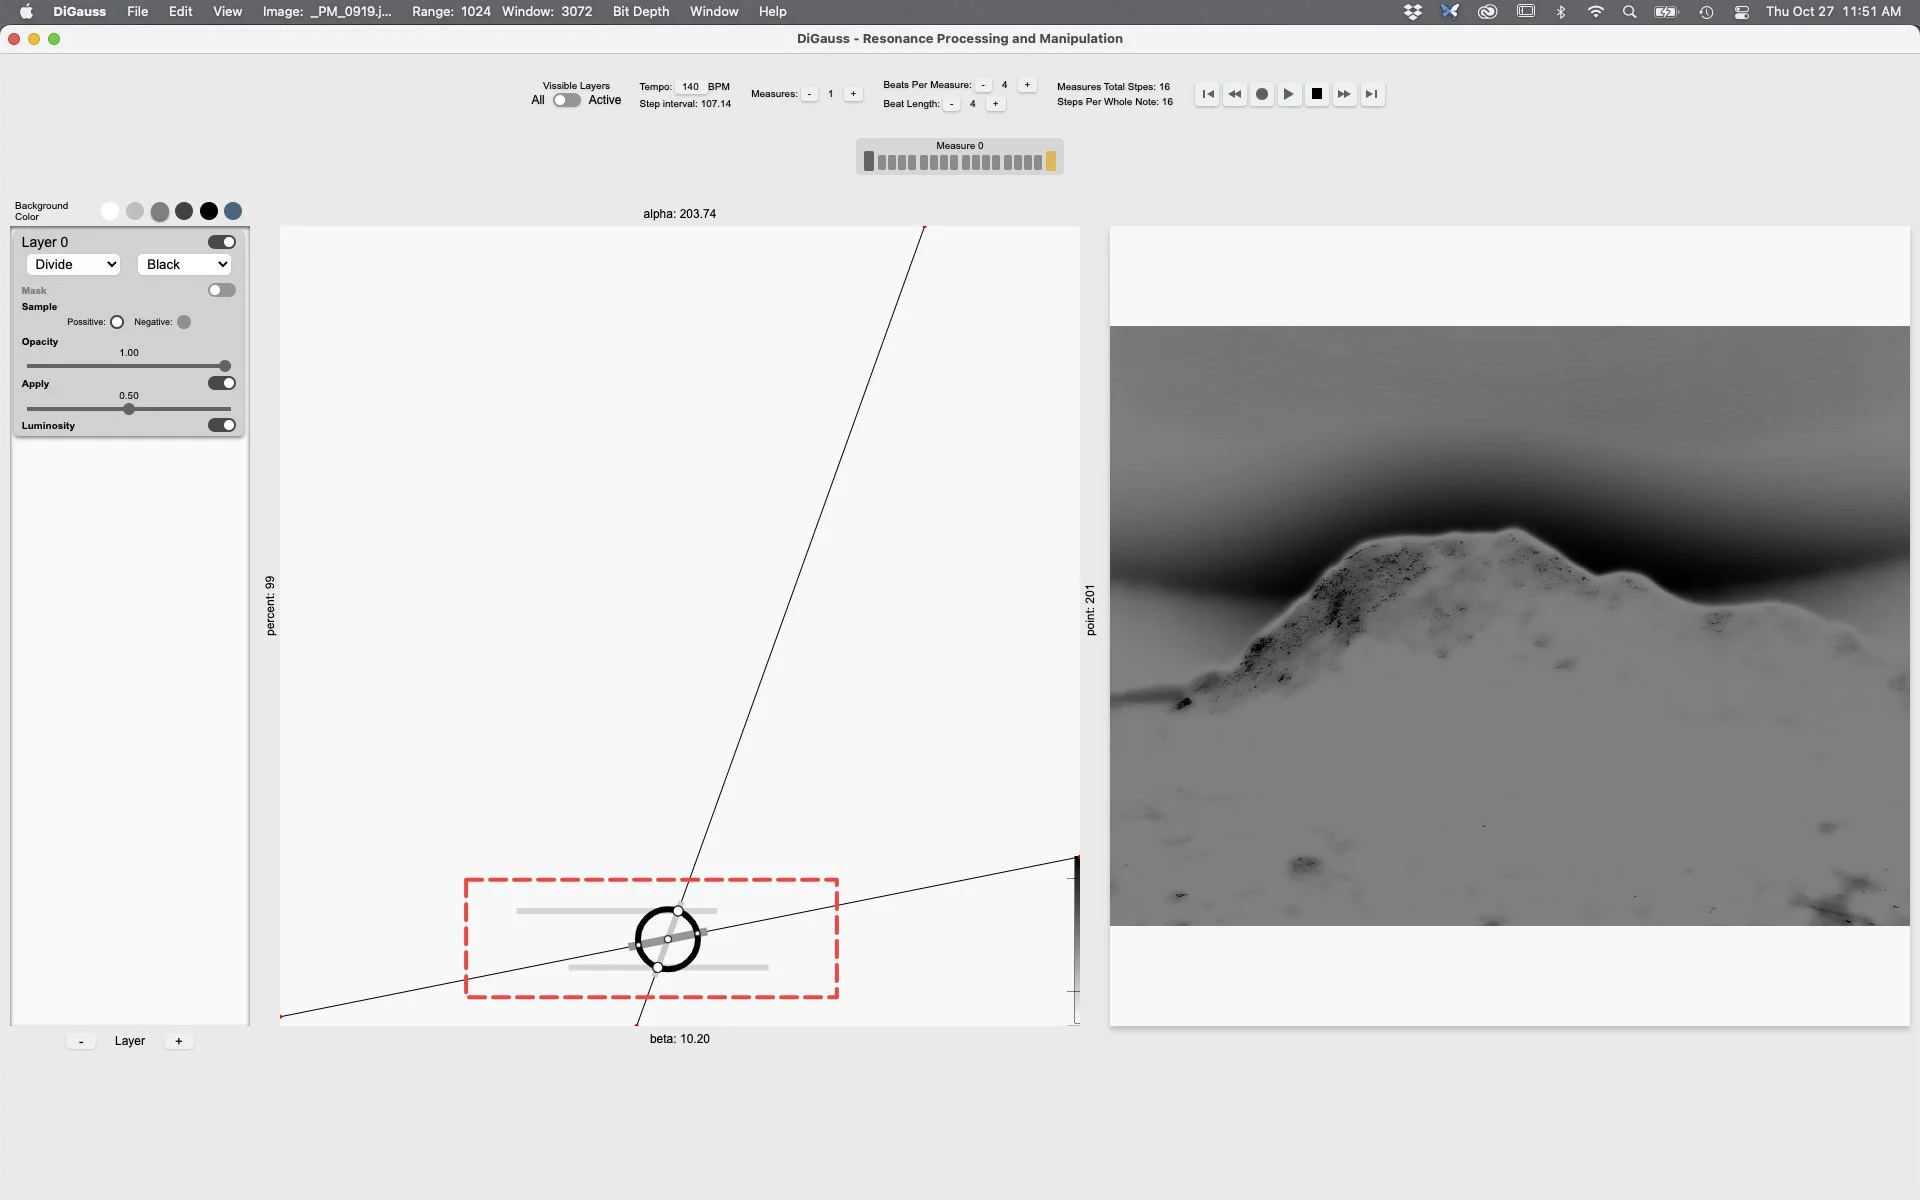Disable the Luminosity toggle
This screenshot has width=1920, height=1200.
click(221, 425)
